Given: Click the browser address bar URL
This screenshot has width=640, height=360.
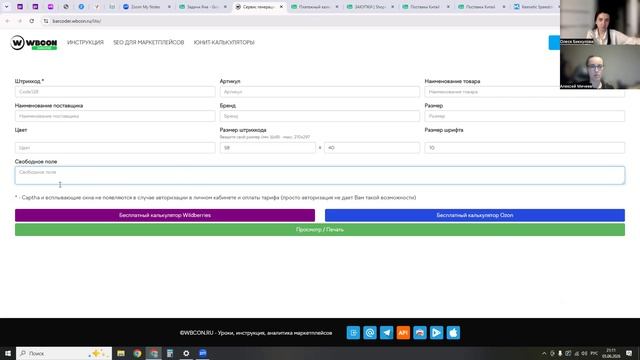Looking at the screenshot, I should (77, 21).
